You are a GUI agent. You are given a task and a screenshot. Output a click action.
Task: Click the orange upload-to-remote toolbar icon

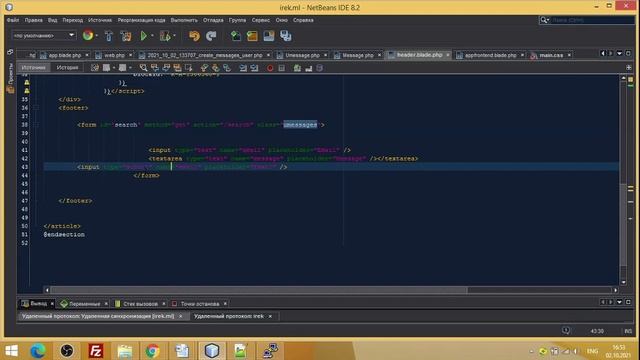point(252,36)
